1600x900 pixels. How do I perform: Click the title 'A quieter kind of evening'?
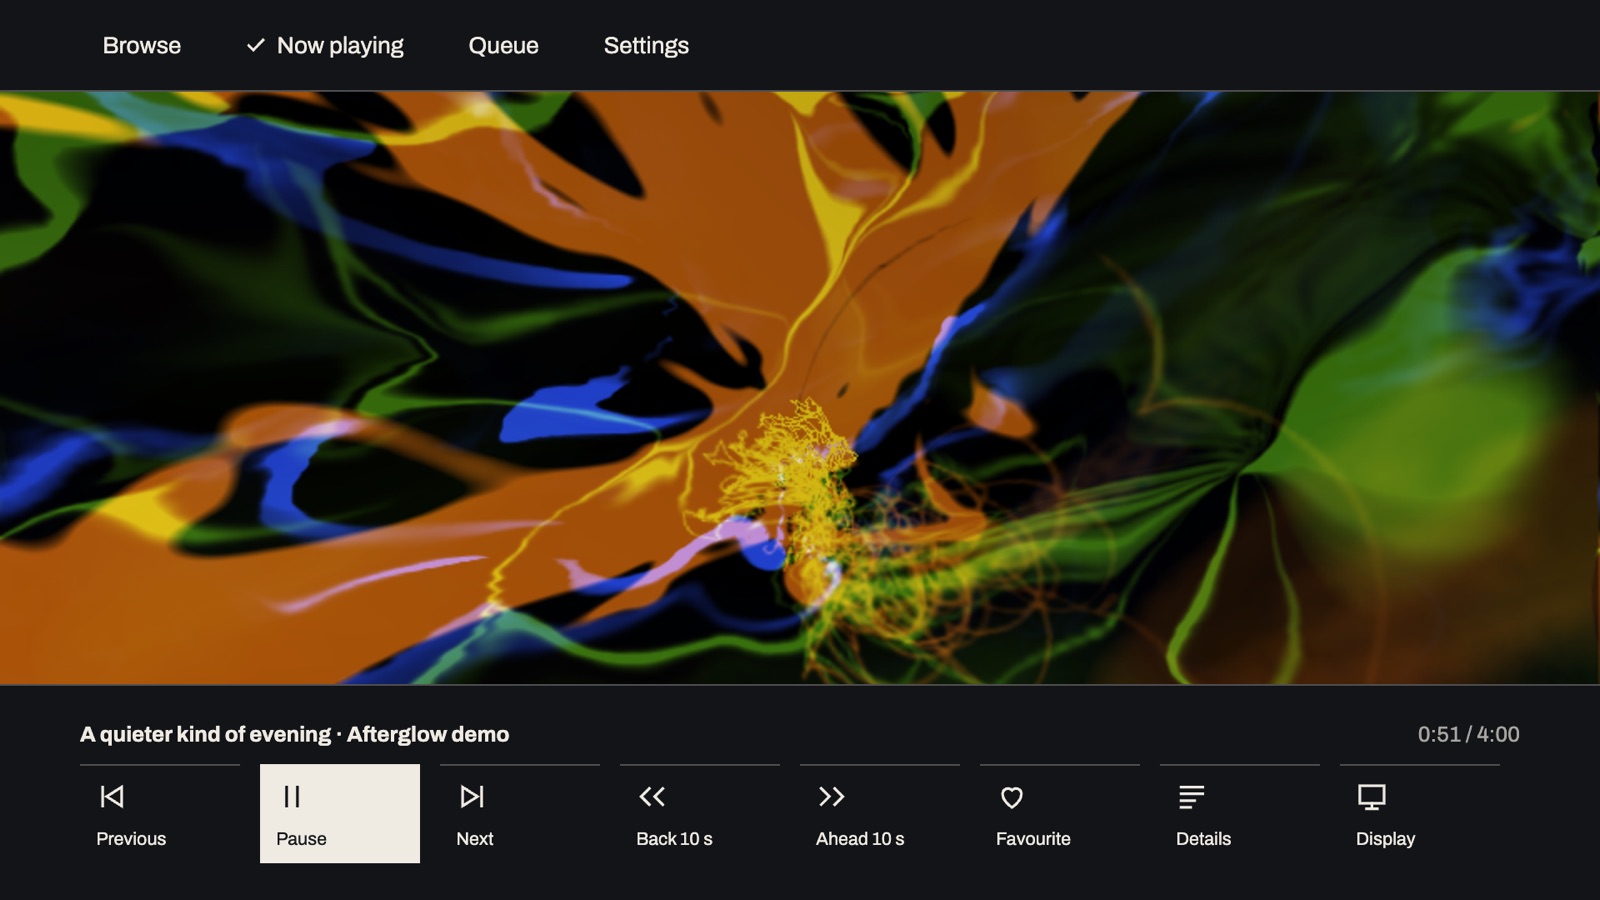(205, 734)
